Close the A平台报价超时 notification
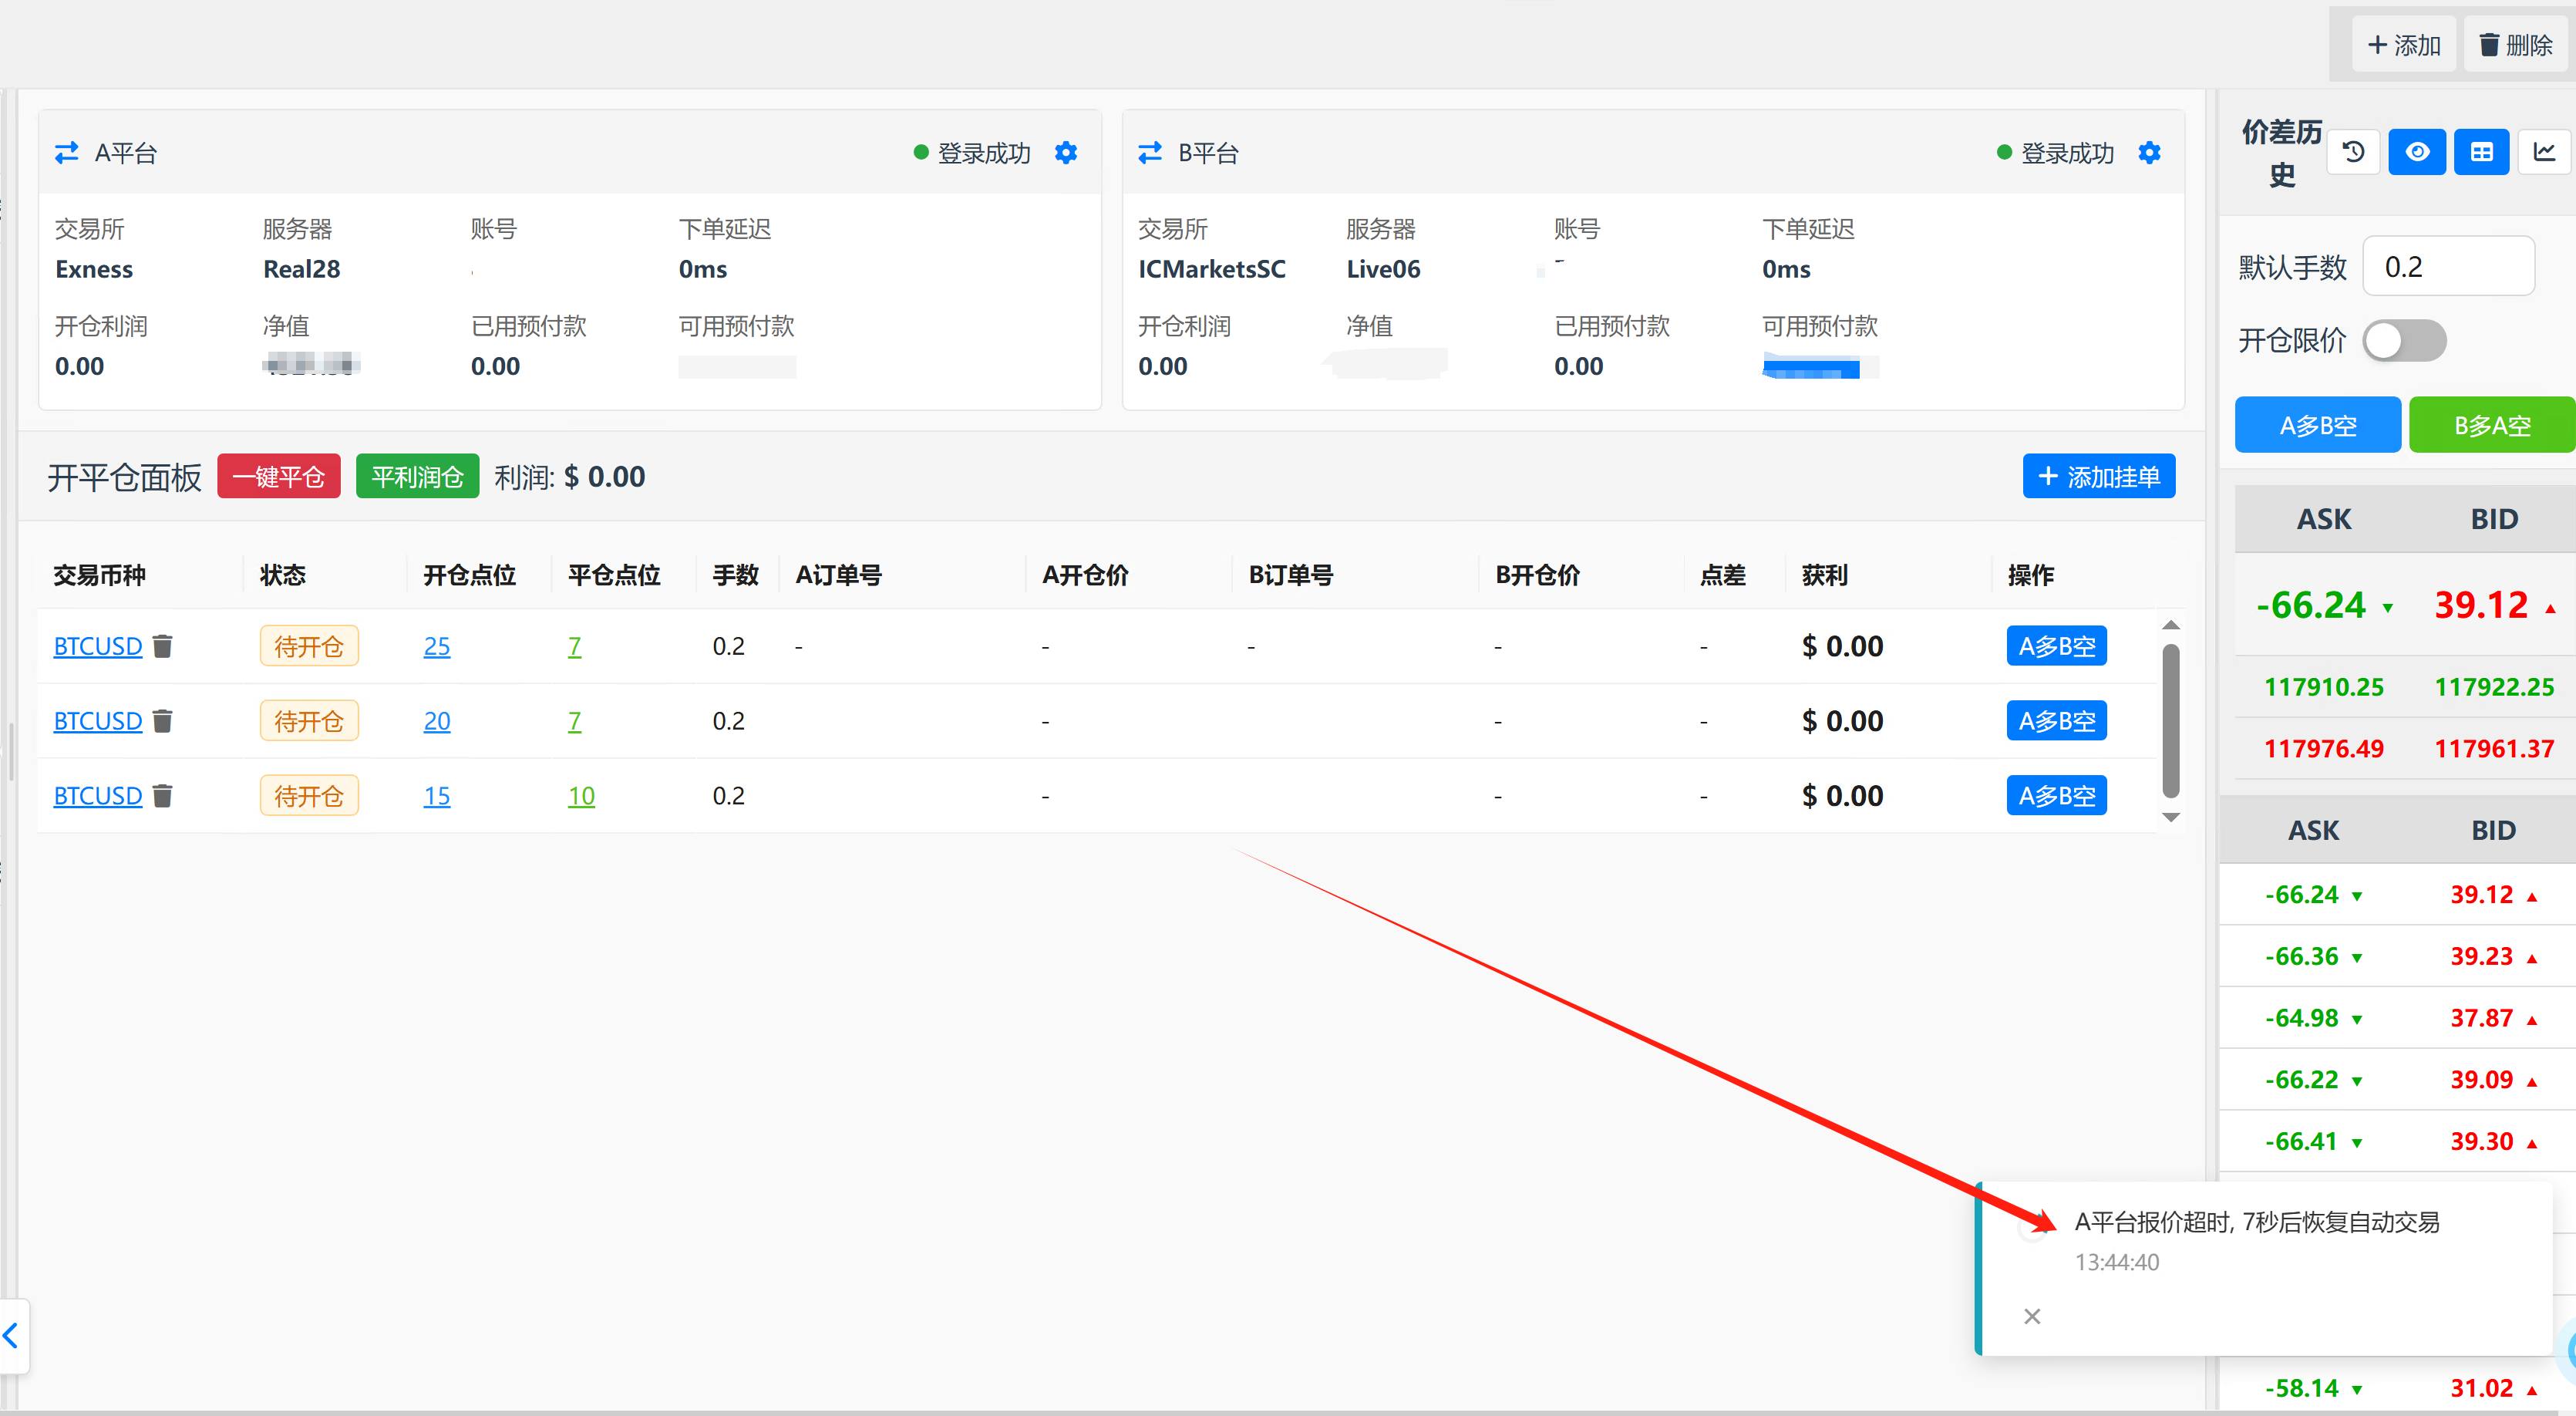The height and width of the screenshot is (1416, 2576). point(2031,1316)
